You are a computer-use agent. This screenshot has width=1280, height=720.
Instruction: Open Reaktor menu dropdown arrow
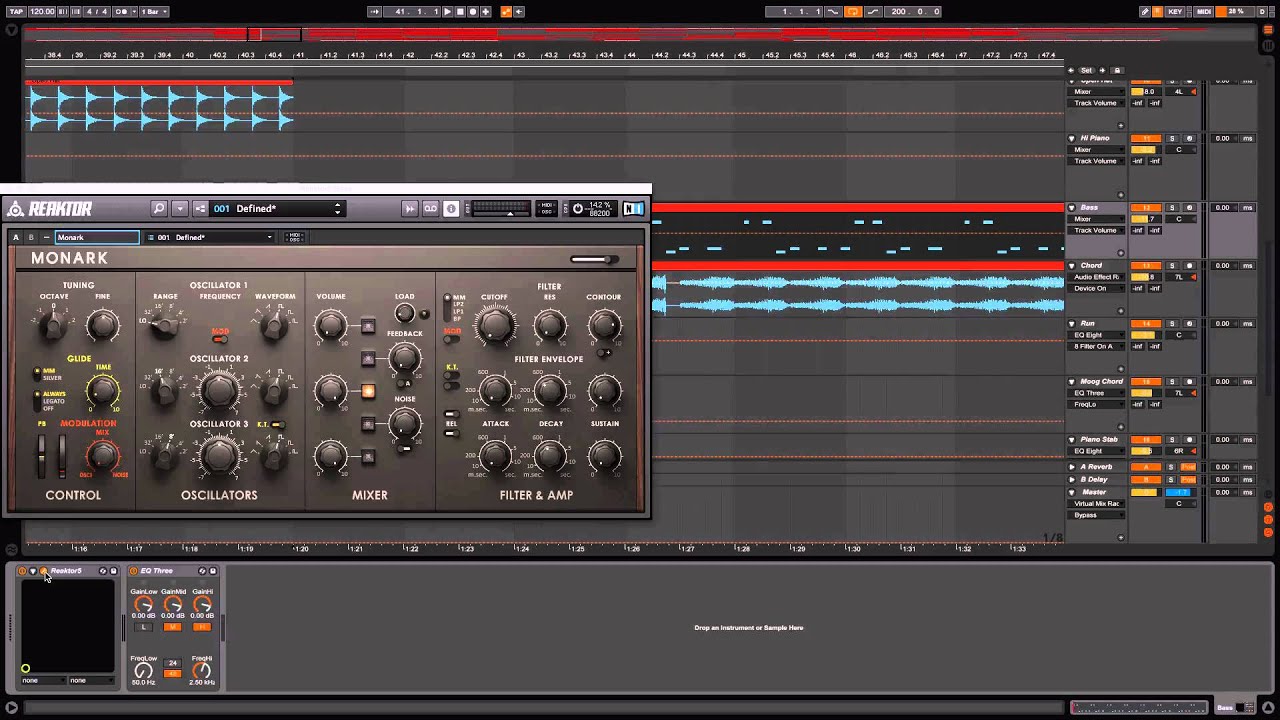click(x=180, y=209)
